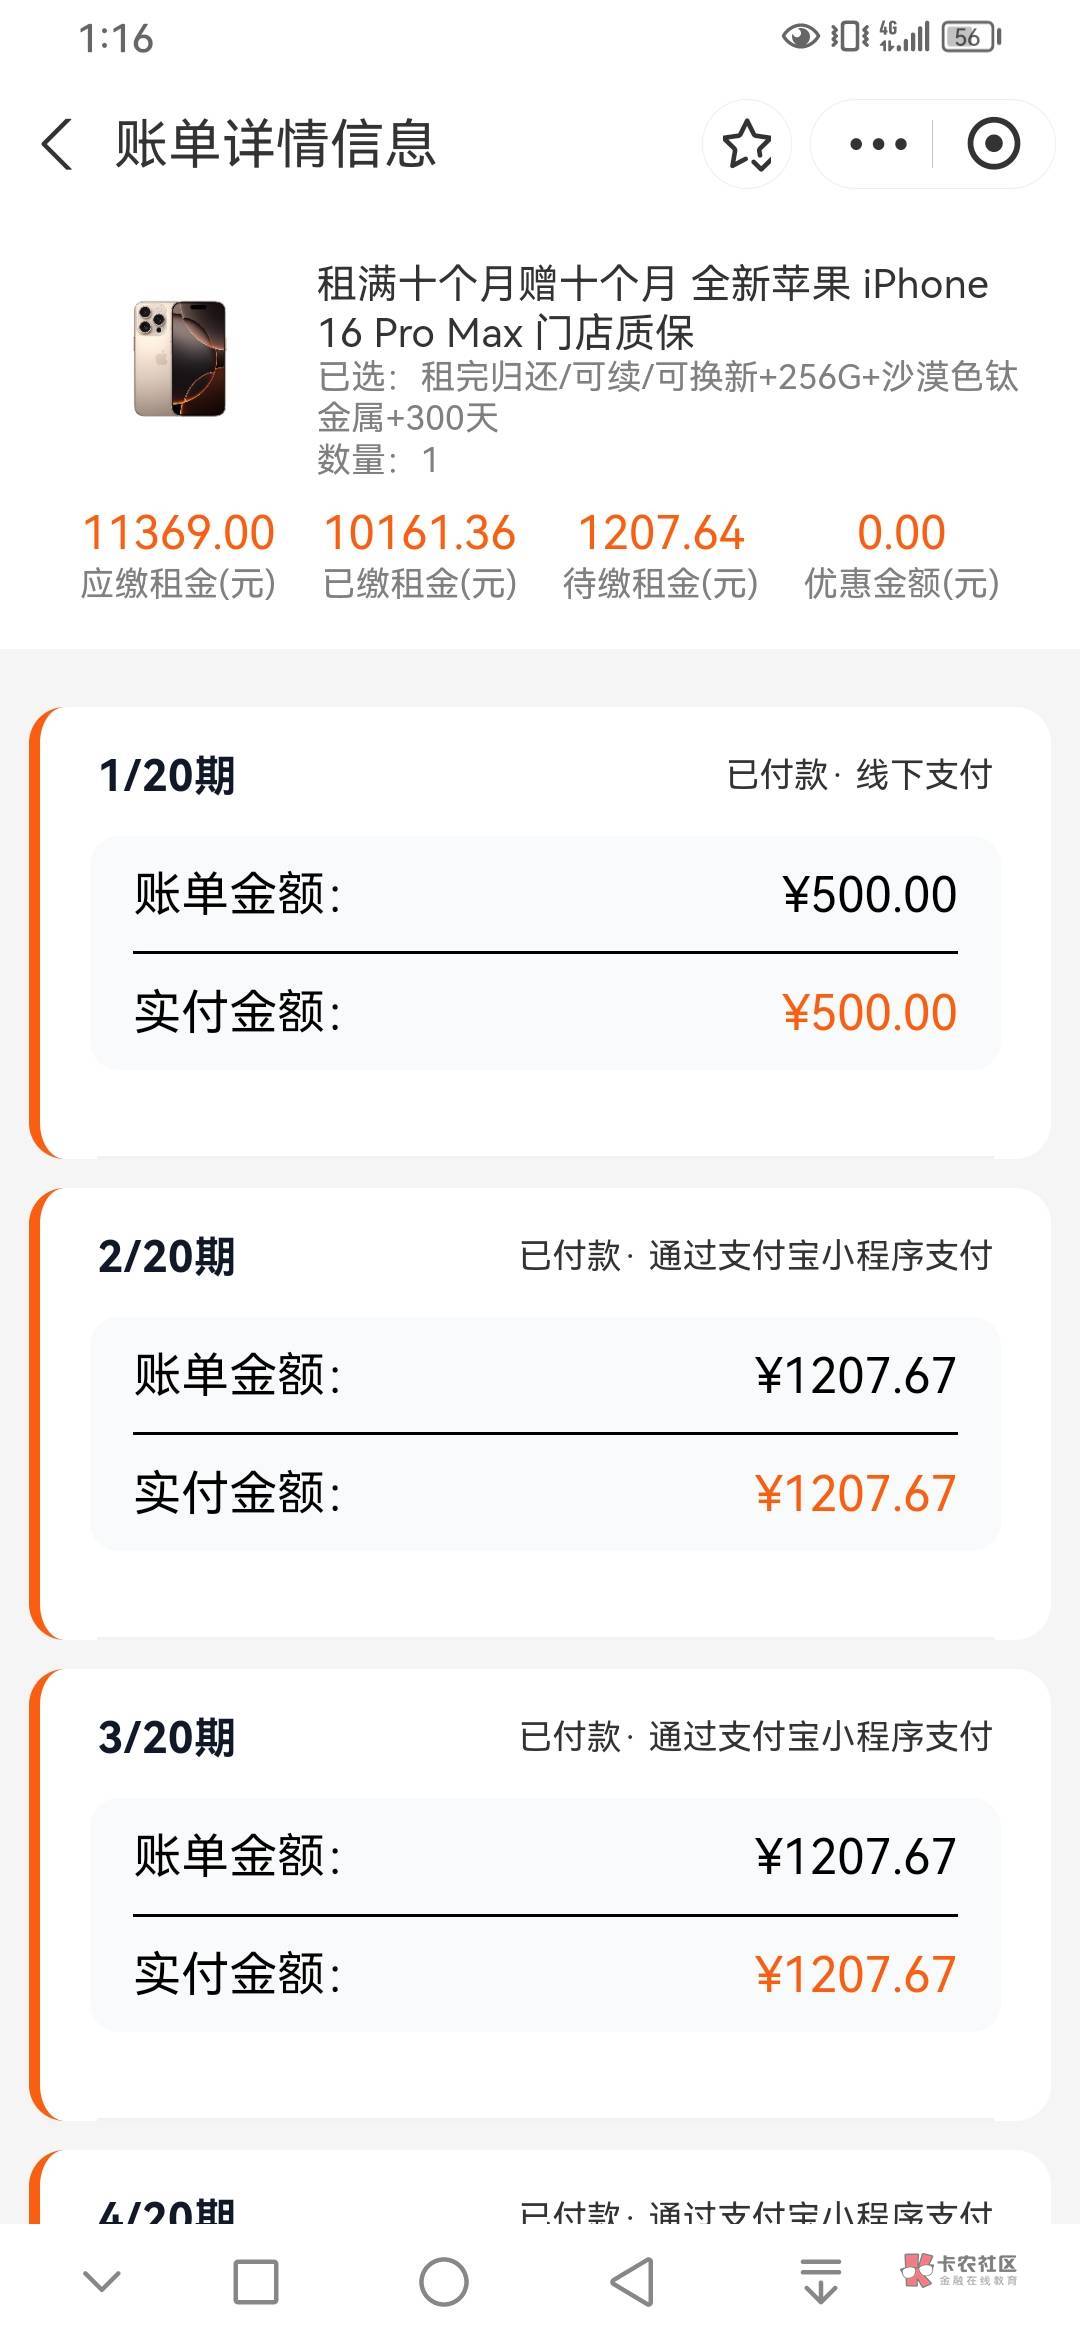1080x2340 pixels.
Task: Collapse navigation bar with down chevron
Action: pyautogui.click(x=101, y=2281)
